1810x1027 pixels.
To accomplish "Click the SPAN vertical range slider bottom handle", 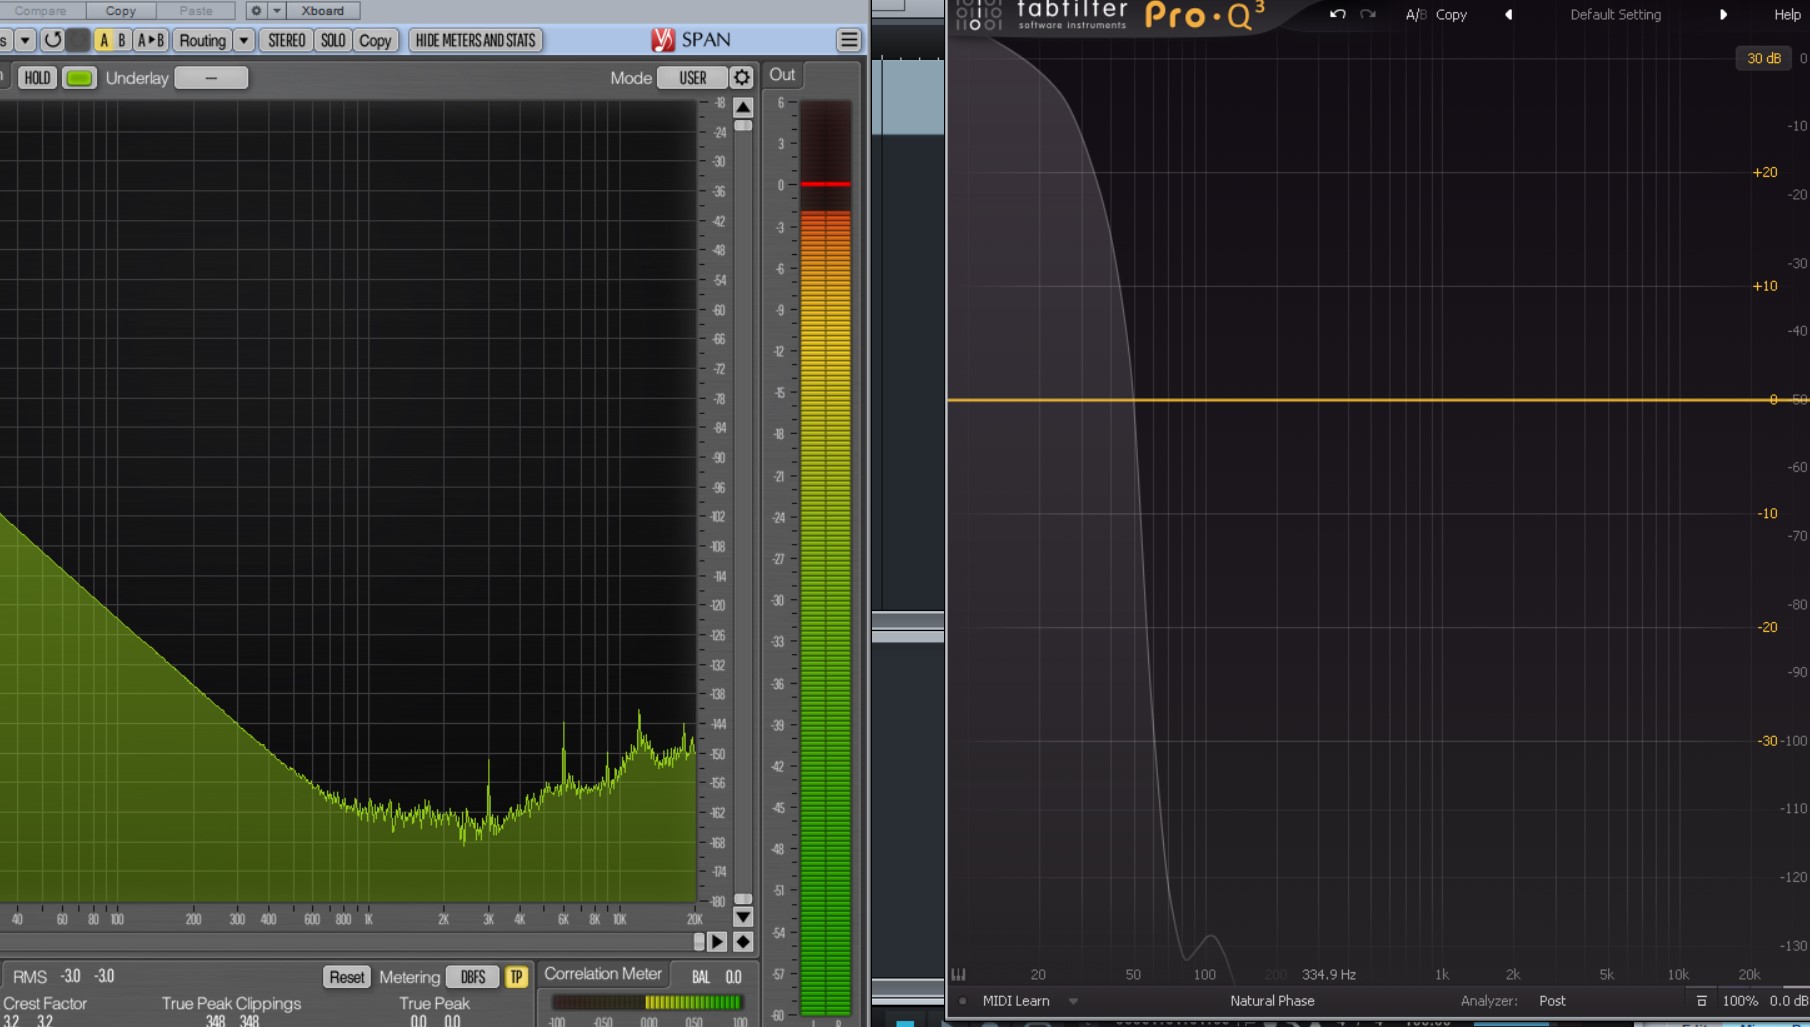I will click(743, 899).
